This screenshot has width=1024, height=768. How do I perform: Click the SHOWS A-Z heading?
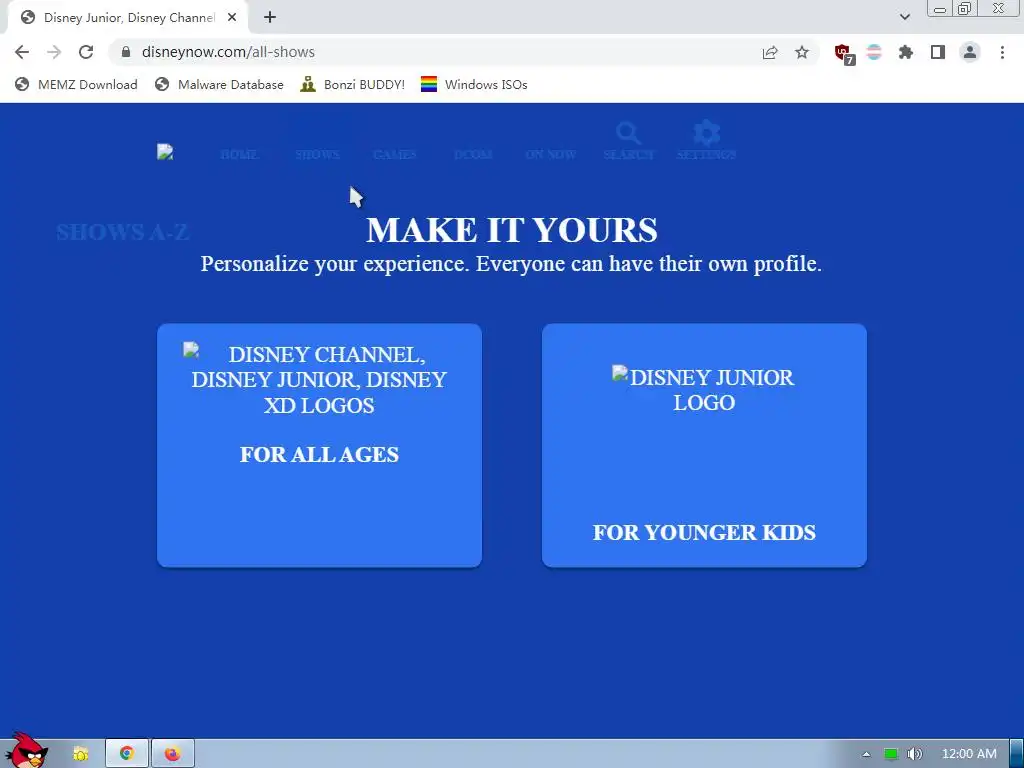[x=123, y=232]
